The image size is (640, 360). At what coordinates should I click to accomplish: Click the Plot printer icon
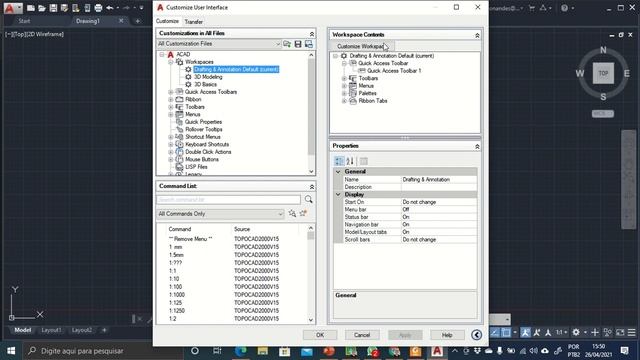[98, 8]
